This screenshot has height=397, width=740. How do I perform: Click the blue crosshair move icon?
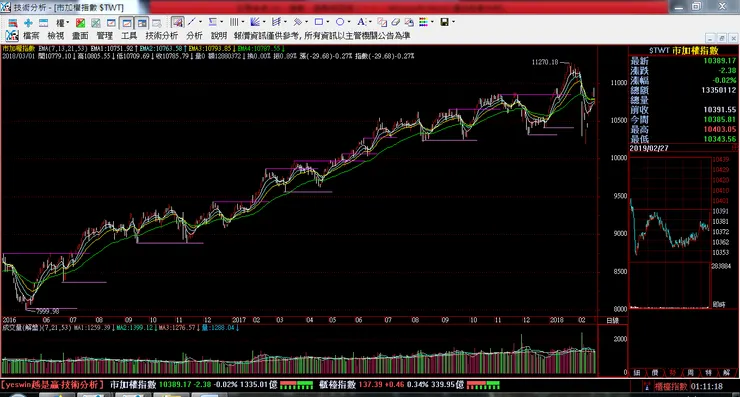coord(28,23)
